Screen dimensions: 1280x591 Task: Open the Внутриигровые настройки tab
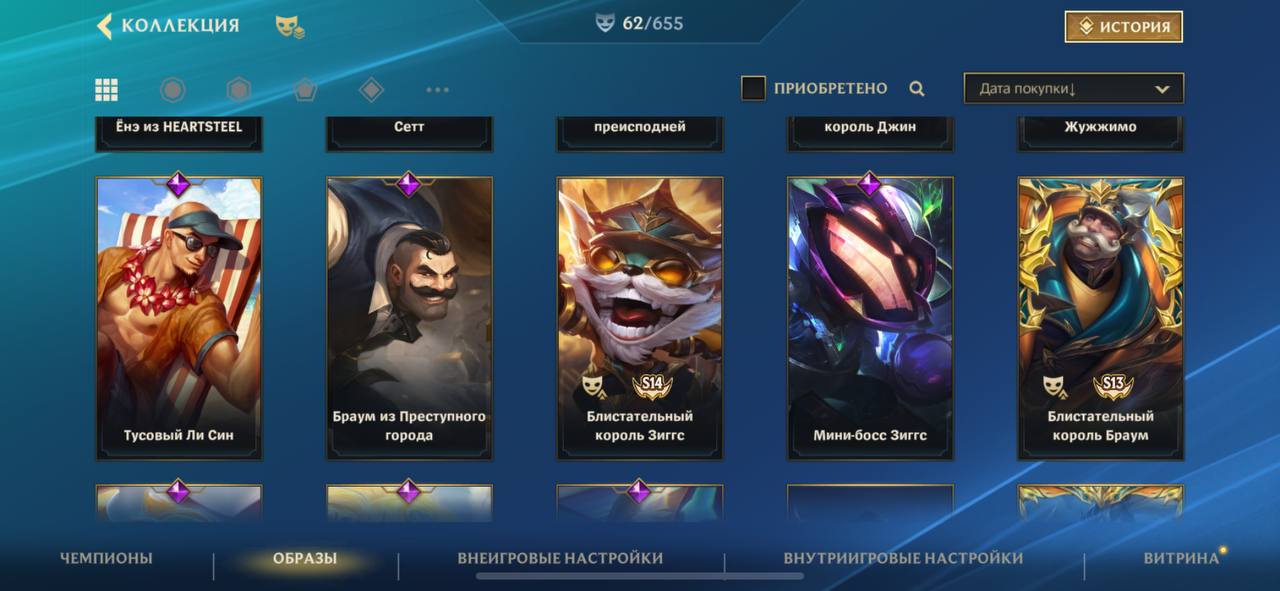[x=903, y=558]
